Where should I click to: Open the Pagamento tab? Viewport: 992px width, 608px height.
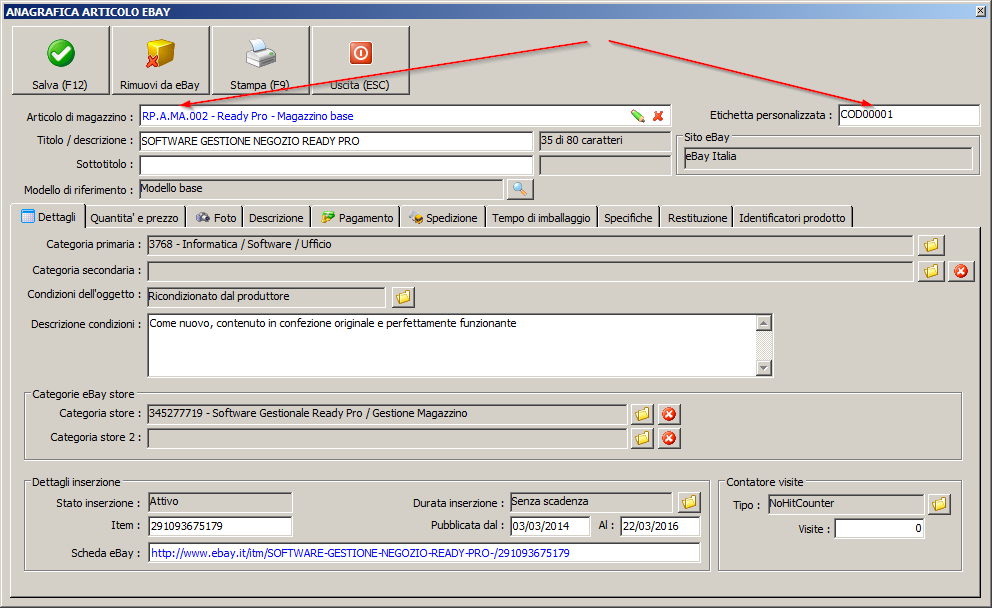(357, 218)
